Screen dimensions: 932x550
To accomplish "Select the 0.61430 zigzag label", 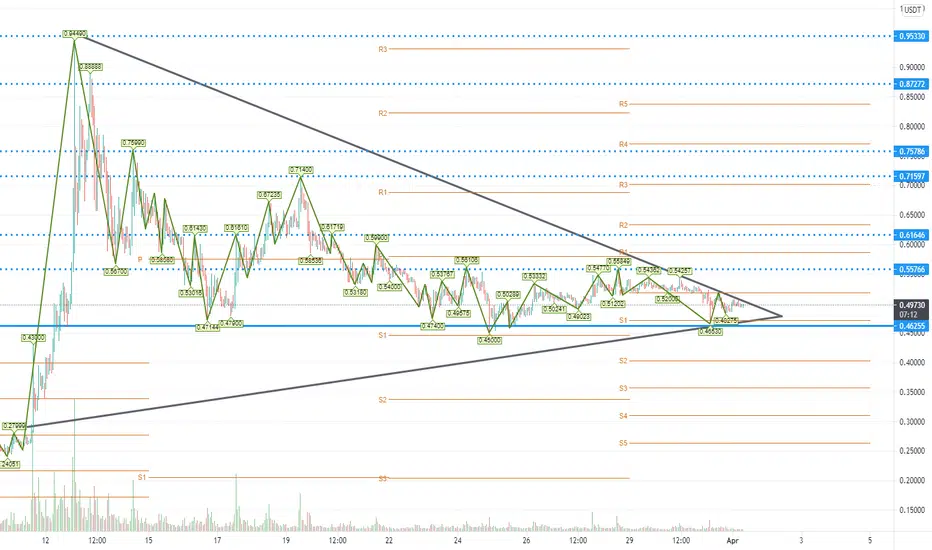I will tap(195, 228).
